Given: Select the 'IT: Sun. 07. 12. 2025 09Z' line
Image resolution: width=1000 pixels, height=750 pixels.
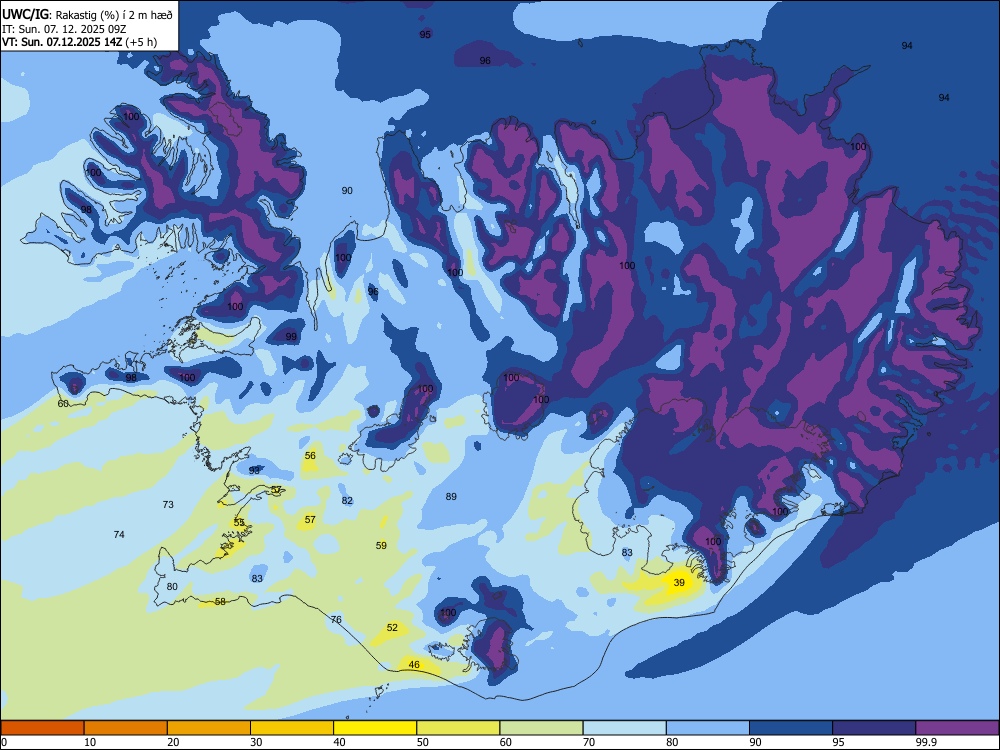Looking at the screenshot, I should (64, 29).
